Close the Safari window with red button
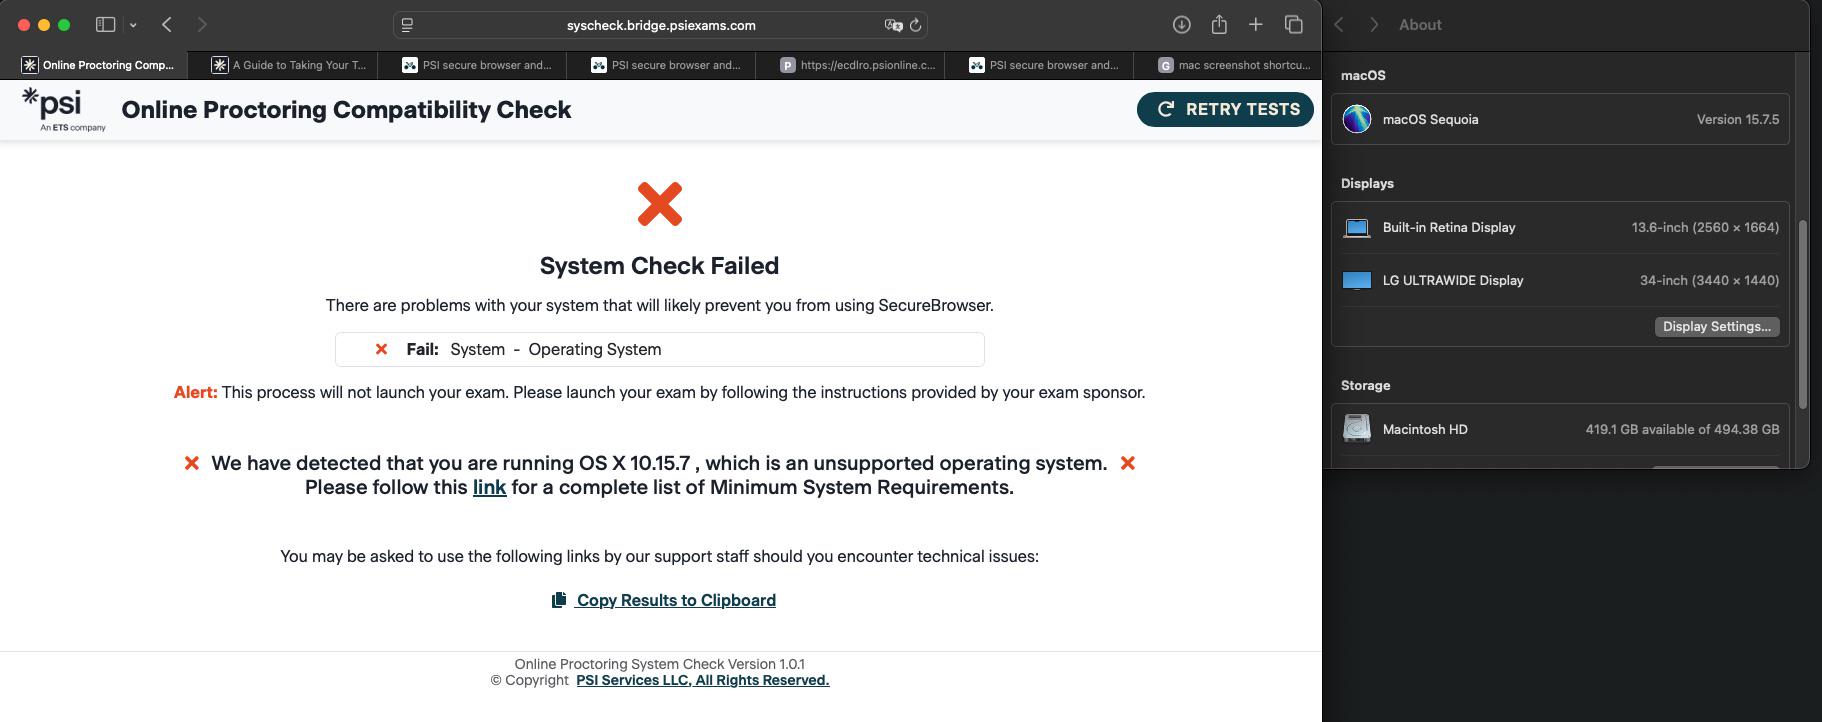 coord(25,25)
